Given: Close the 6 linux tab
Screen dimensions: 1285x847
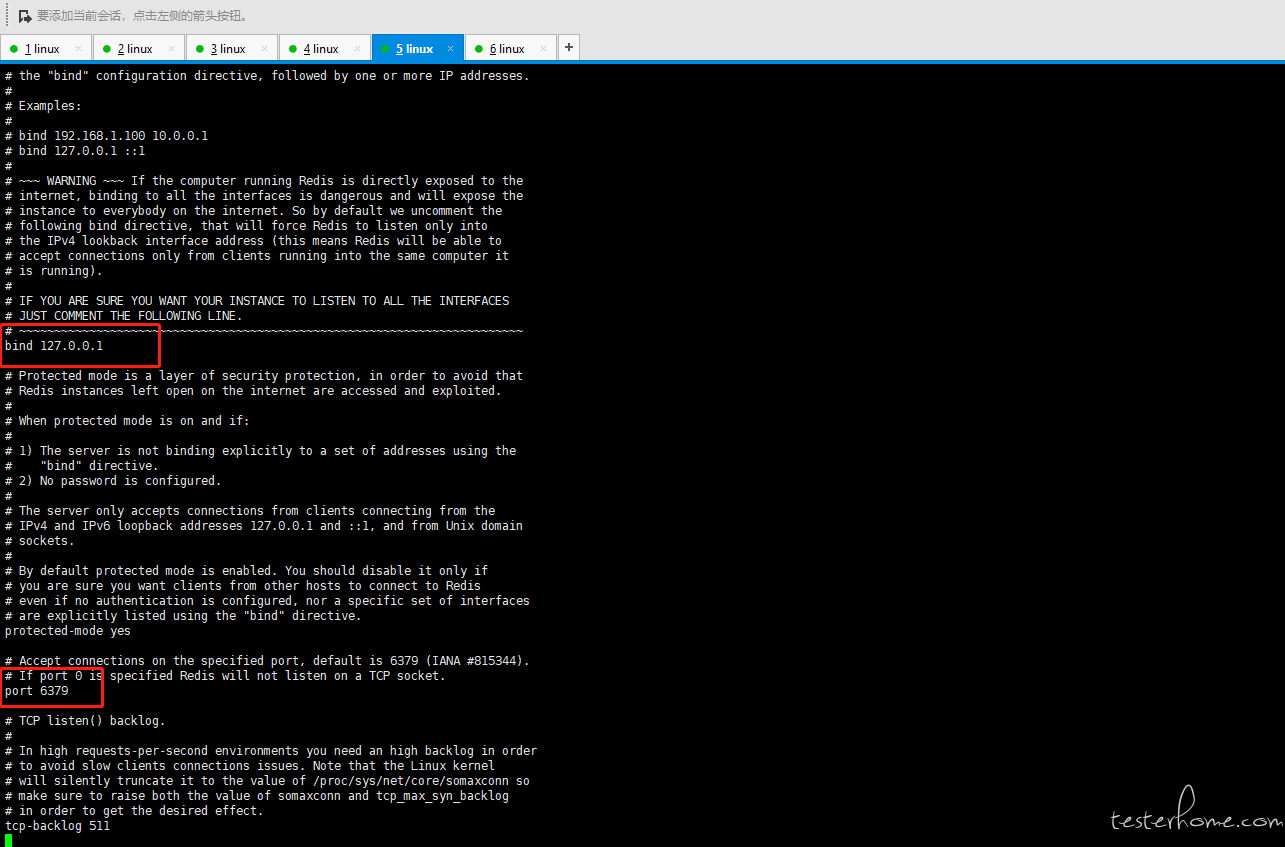Looking at the screenshot, I should point(543,48).
